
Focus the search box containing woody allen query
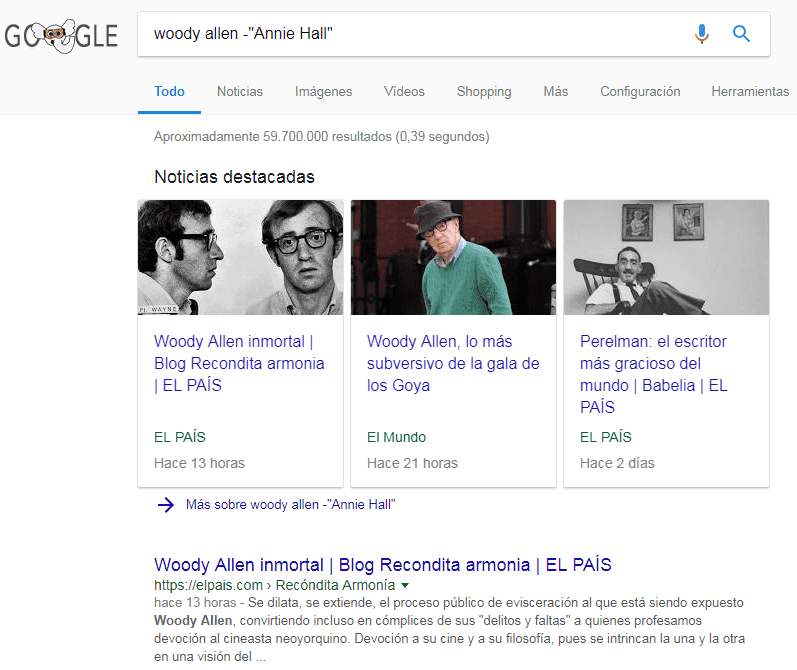[453, 34]
